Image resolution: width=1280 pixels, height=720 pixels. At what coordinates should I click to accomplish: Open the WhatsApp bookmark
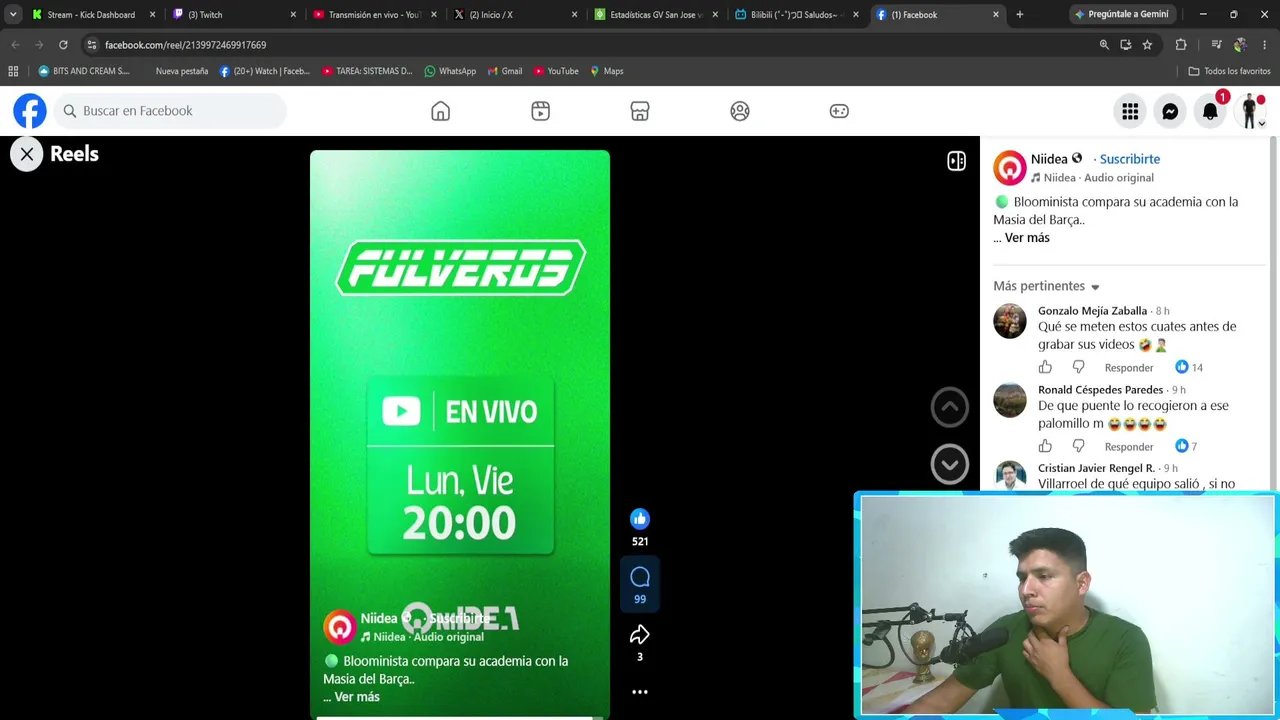[450, 71]
